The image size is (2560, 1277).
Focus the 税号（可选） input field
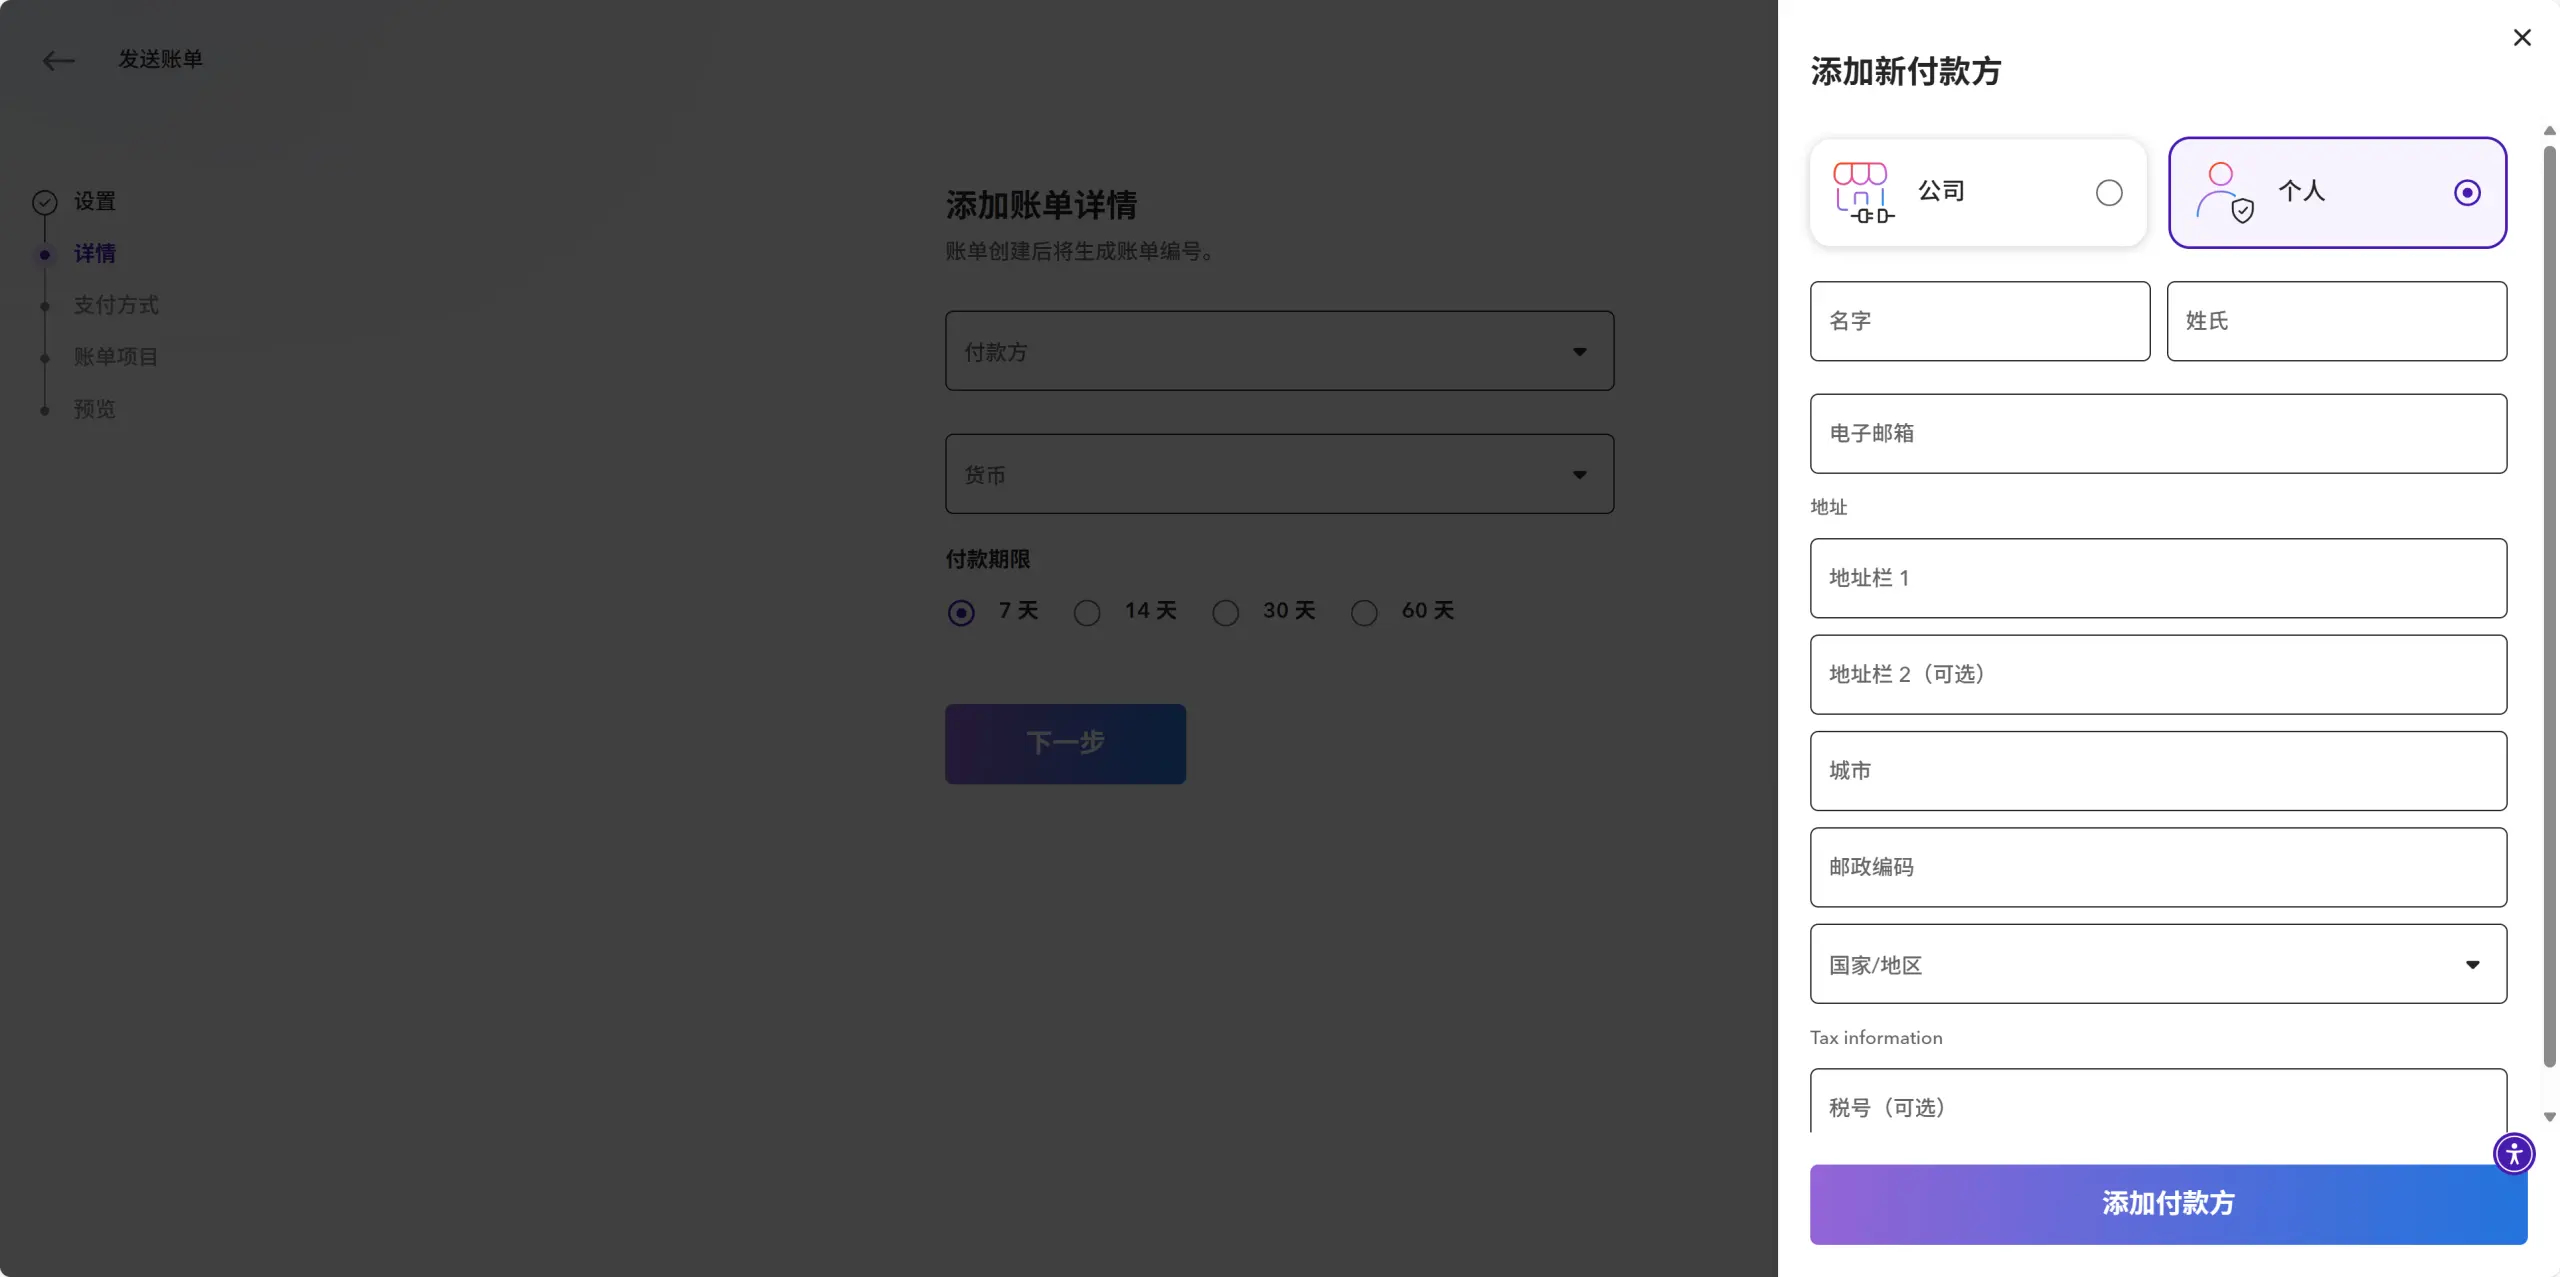pyautogui.click(x=2158, y=1101)
